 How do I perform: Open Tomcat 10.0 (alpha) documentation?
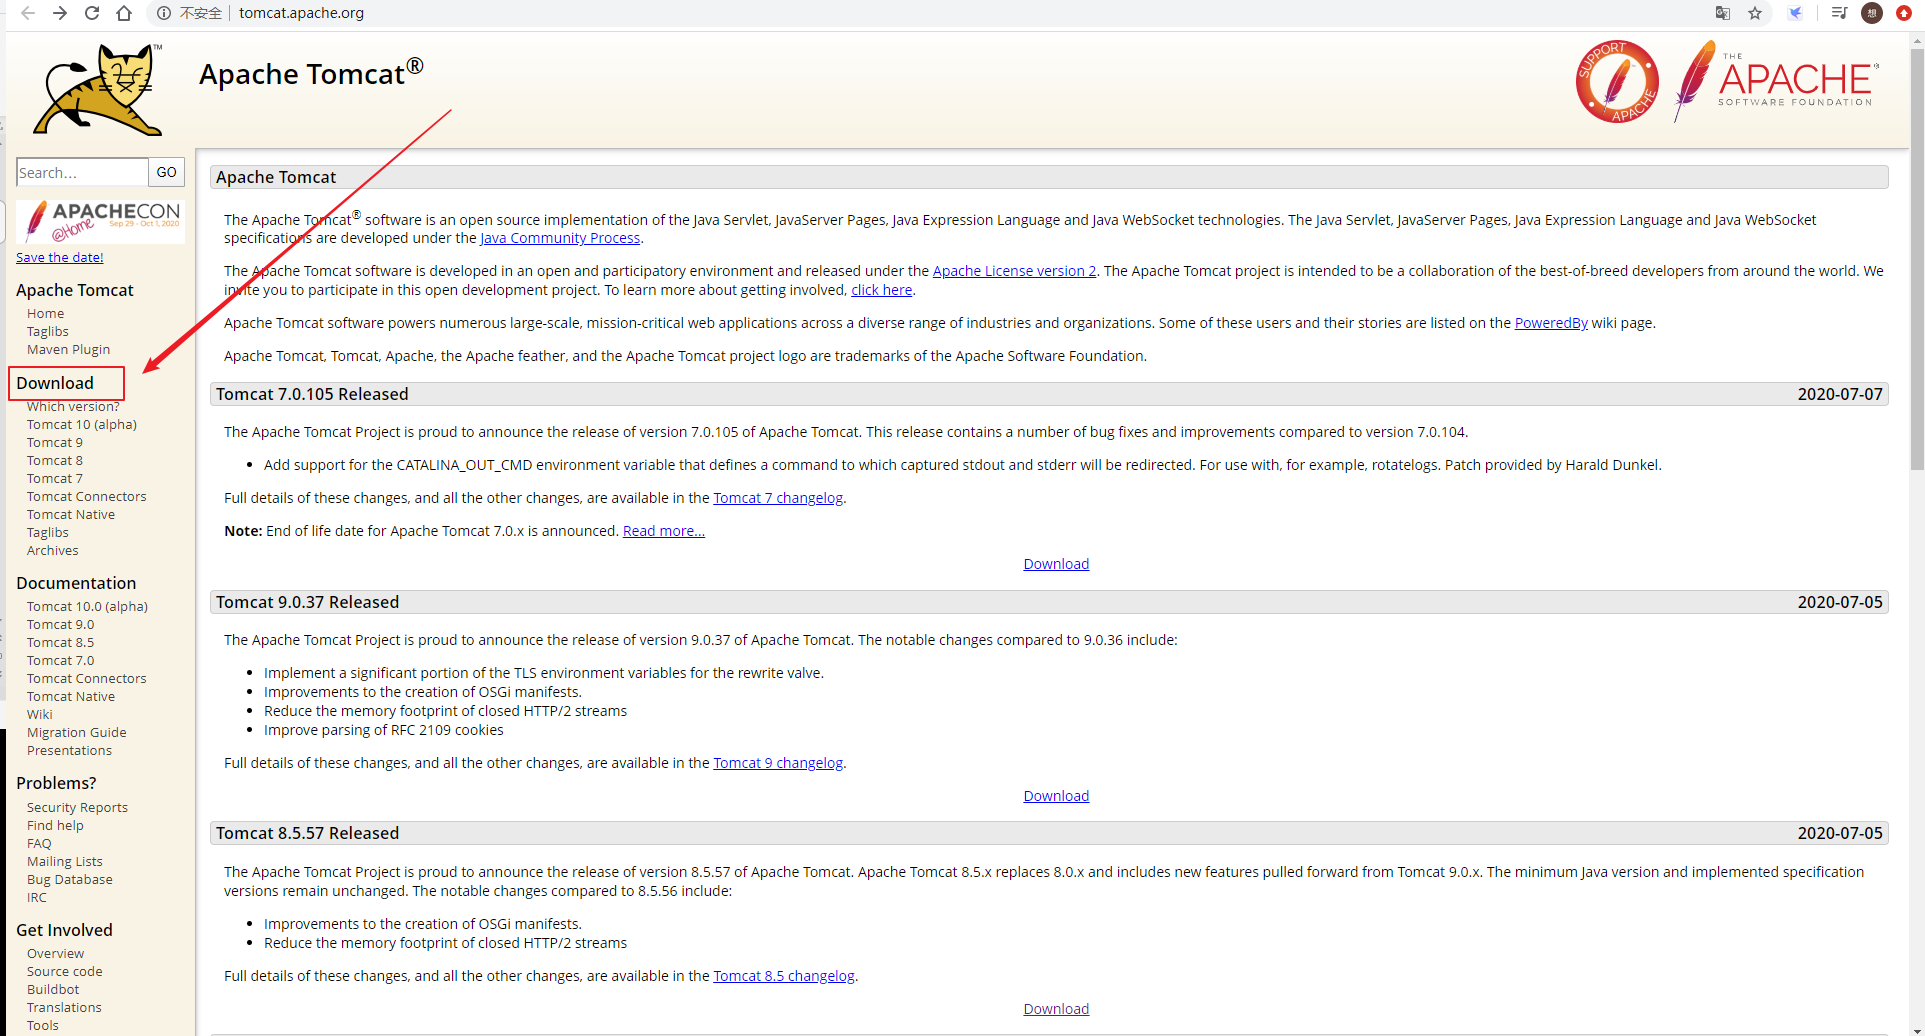click(x=87, y=606)
